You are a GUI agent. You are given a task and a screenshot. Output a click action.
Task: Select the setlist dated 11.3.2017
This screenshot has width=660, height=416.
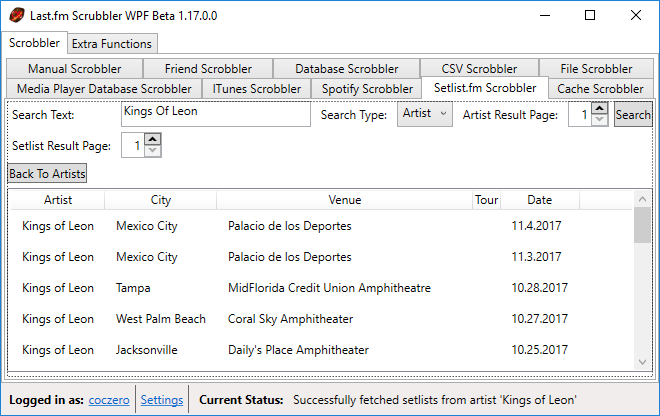[322, 257]
